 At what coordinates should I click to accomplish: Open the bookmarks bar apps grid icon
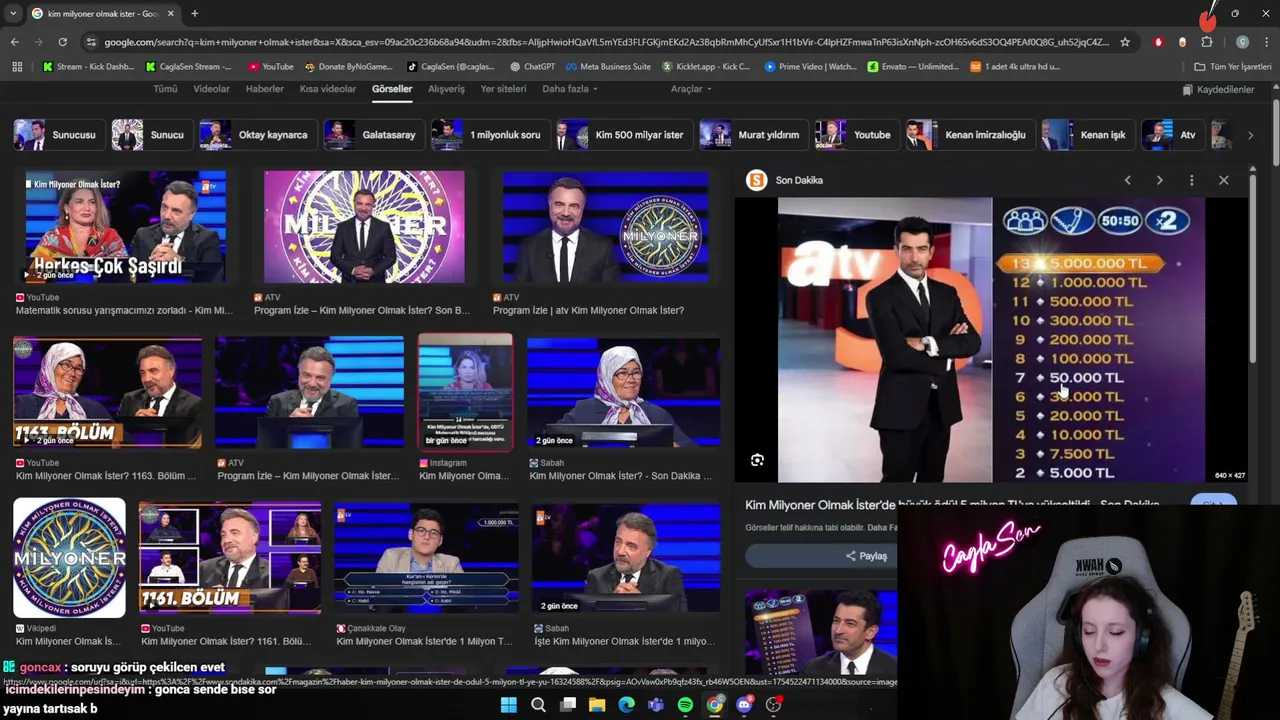point(17,67)
